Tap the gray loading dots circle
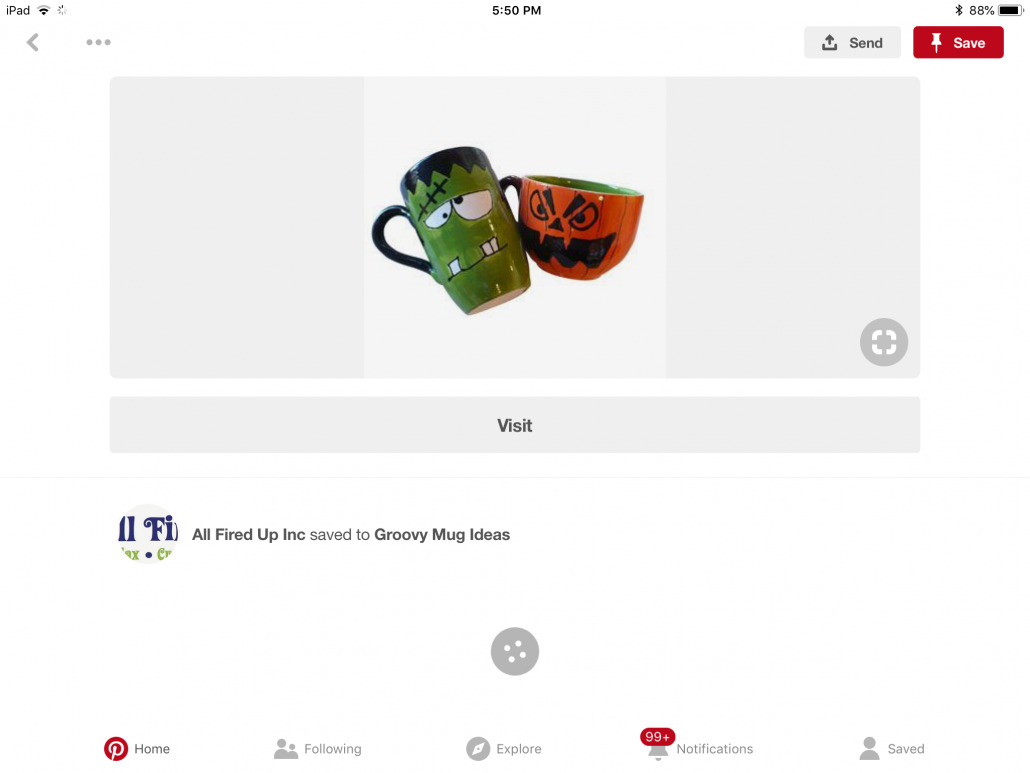1030x773 pixels. coord(515,652)
